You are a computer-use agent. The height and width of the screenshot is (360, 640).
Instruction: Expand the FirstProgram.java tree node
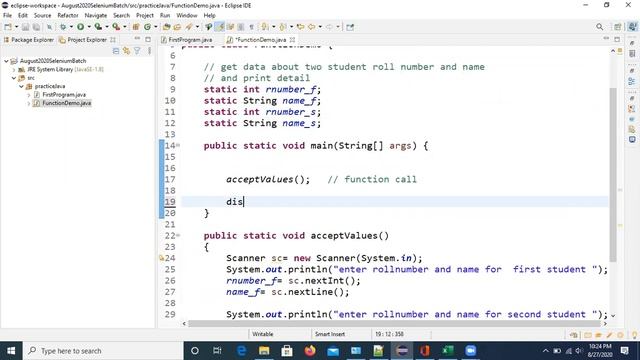[29, 95]
